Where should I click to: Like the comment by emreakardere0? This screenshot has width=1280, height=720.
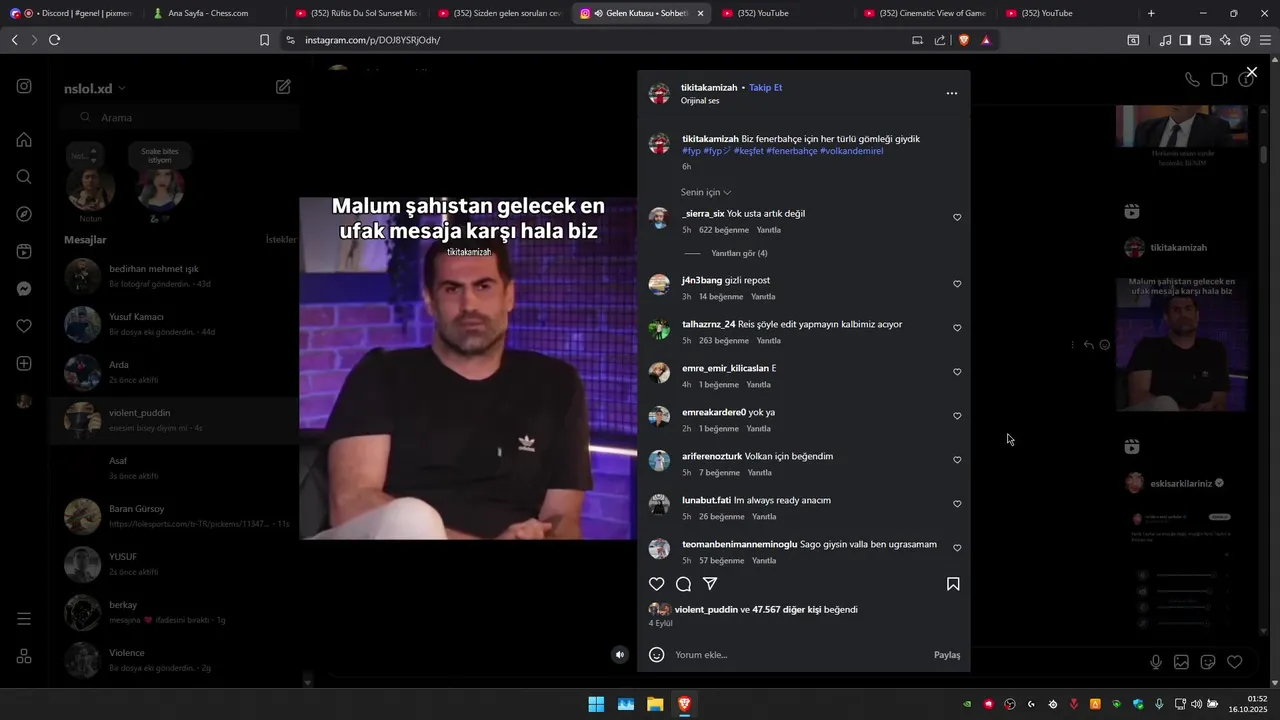[x=957, y=416]
